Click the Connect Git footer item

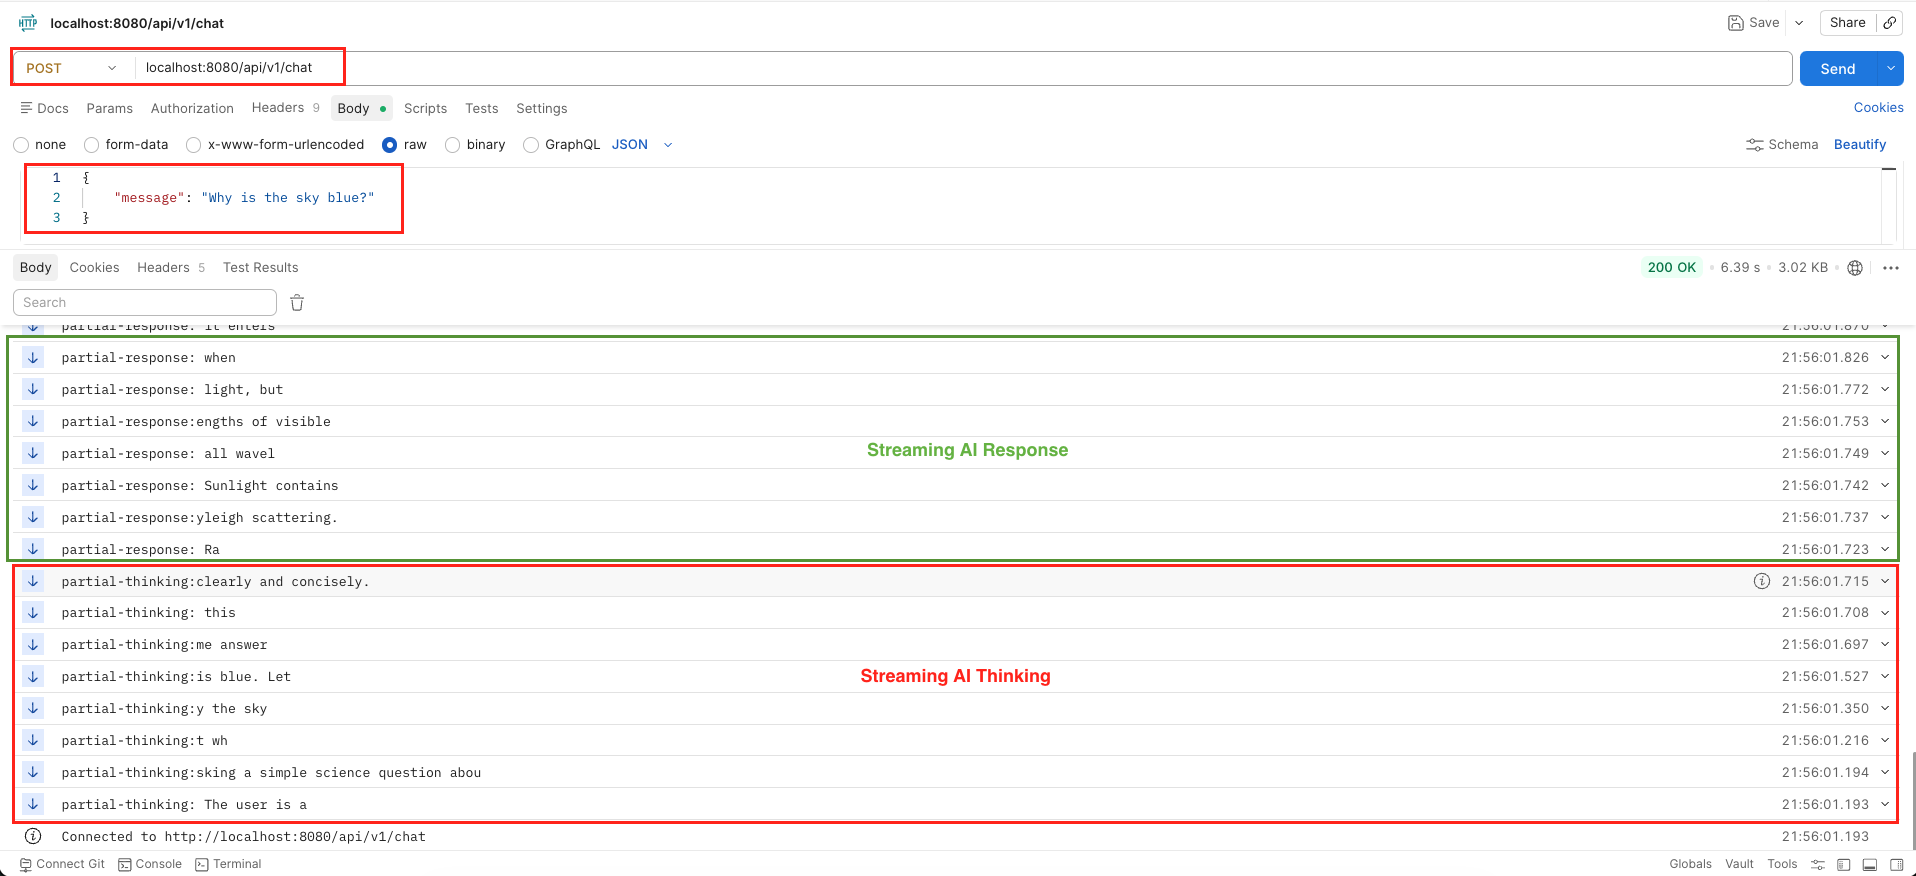point(62,864)
